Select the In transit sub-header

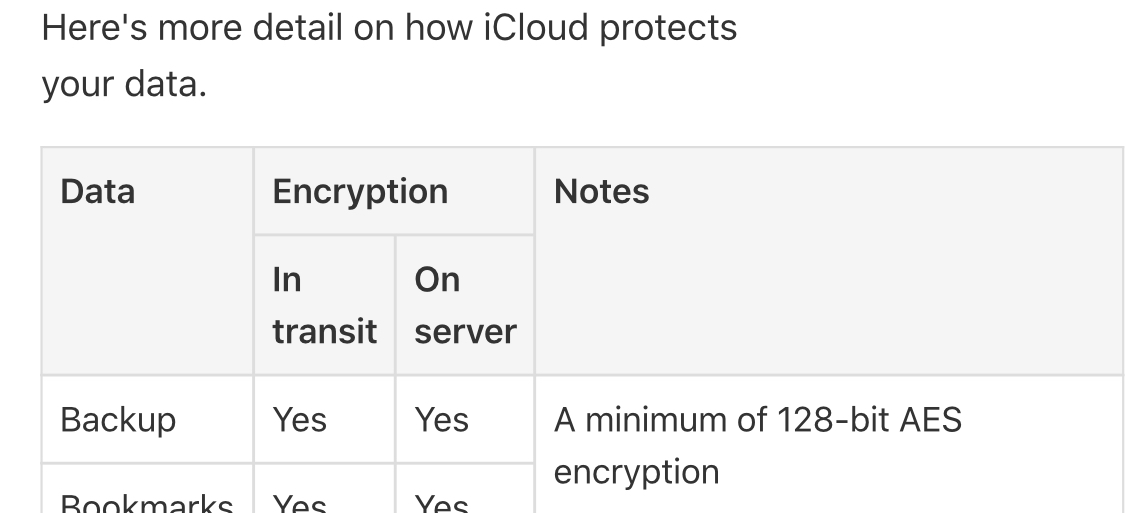(x=324, y=305)
